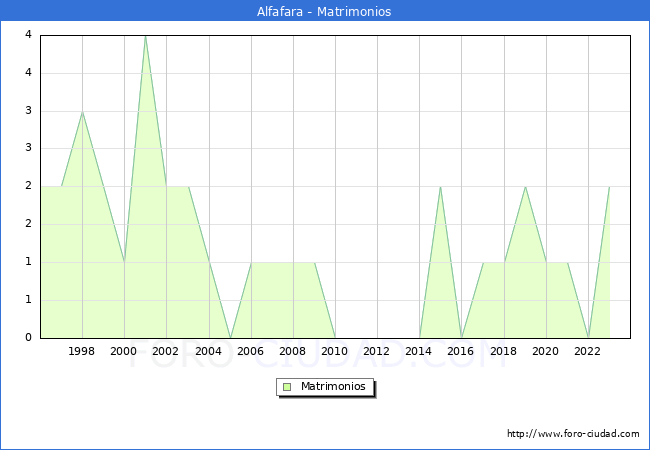Click the 2019 peak data point

525,187
